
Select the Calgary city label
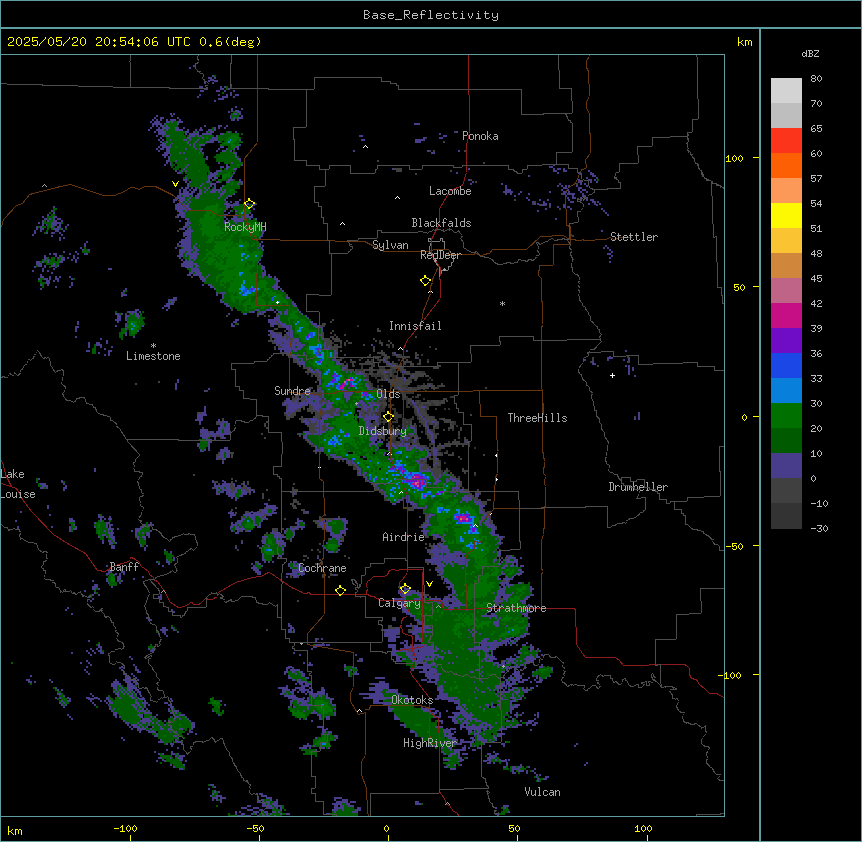coord(399,603)
